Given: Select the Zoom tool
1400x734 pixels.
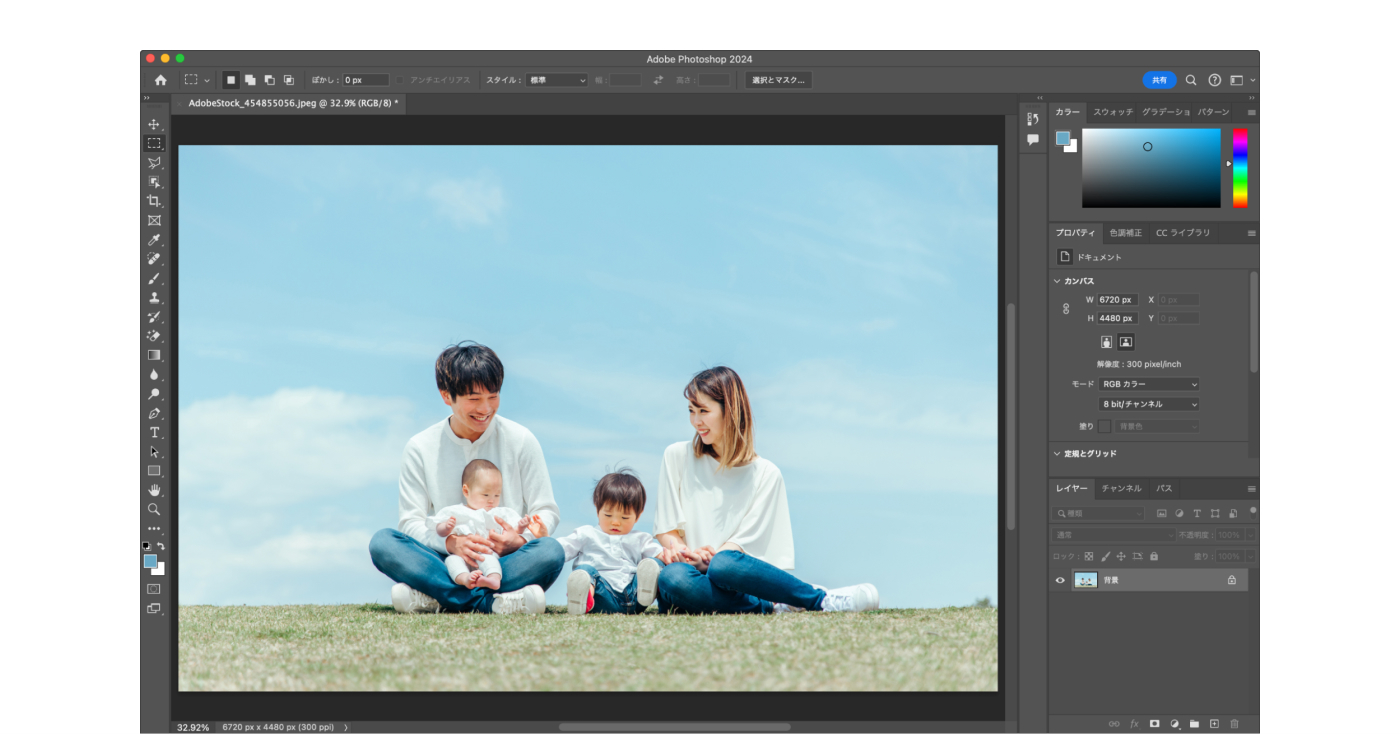Looking at the screenshot, I should tap(154, 509).
